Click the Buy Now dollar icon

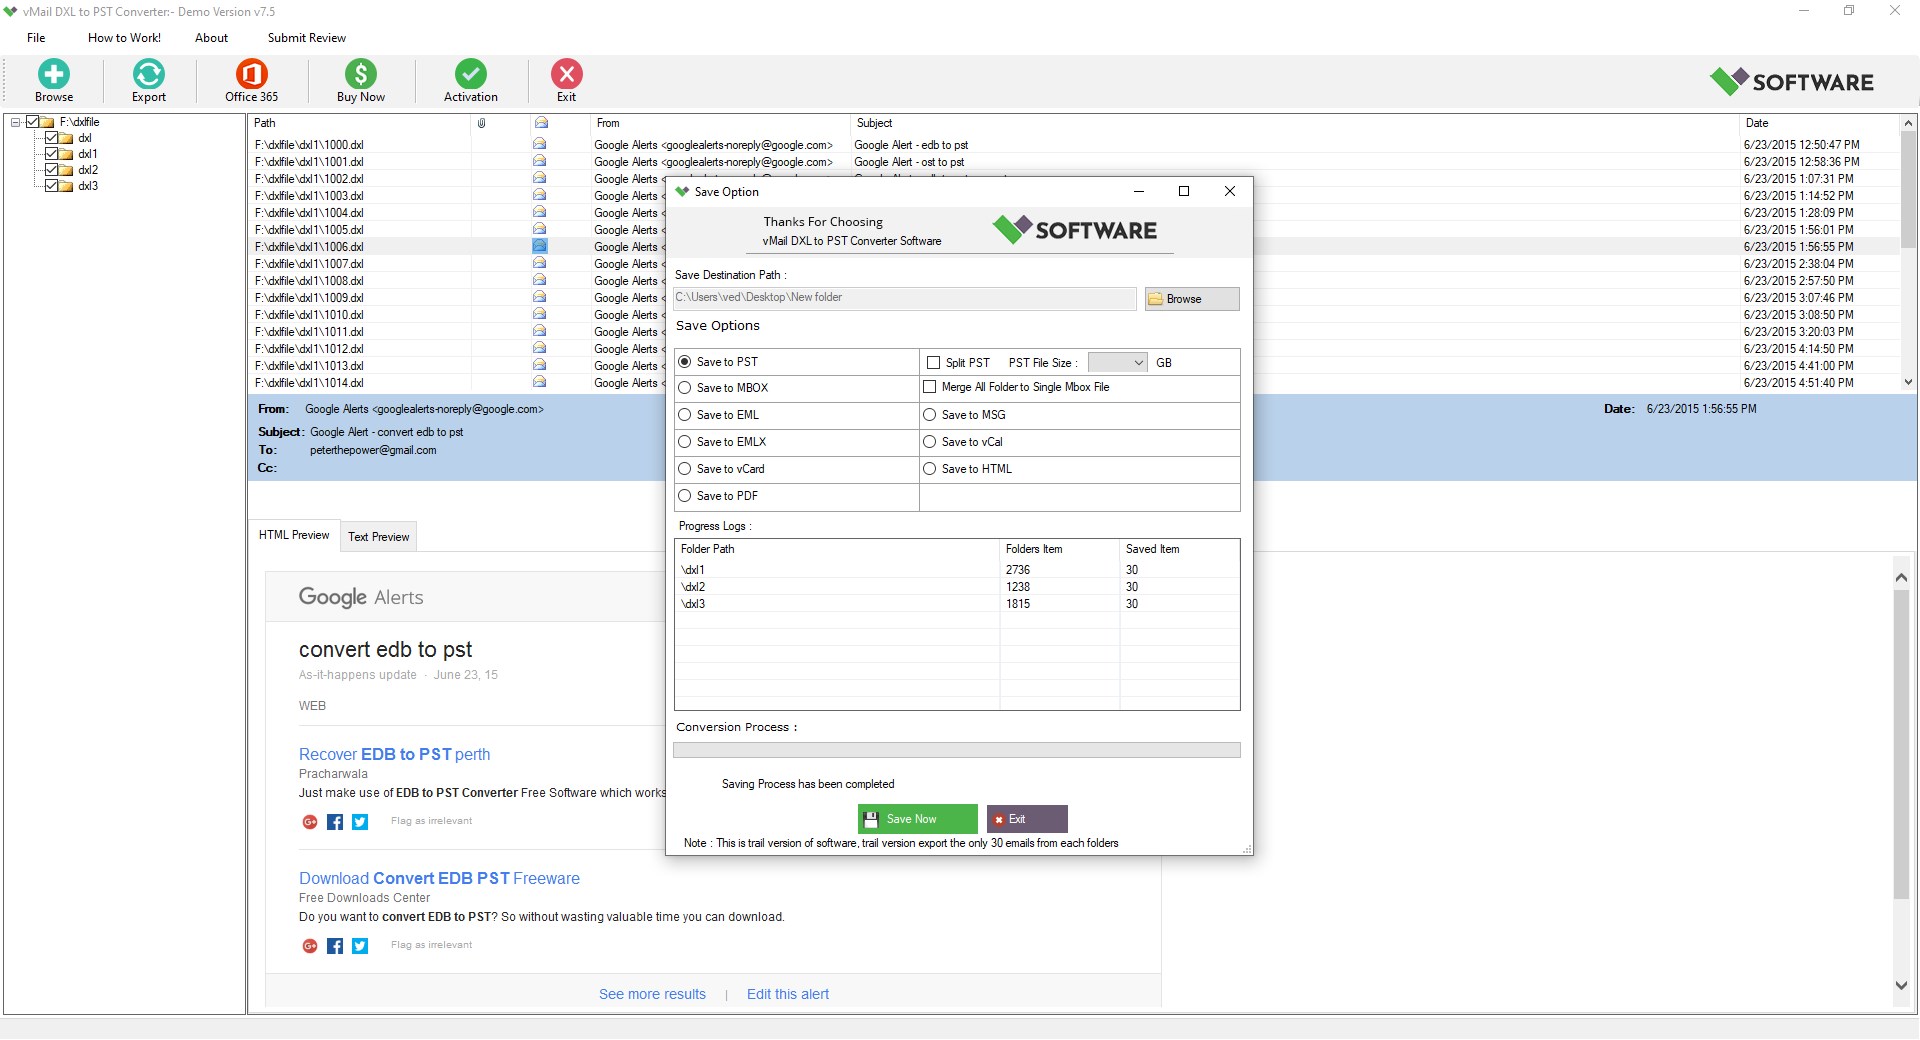click(x=361, y=74)
